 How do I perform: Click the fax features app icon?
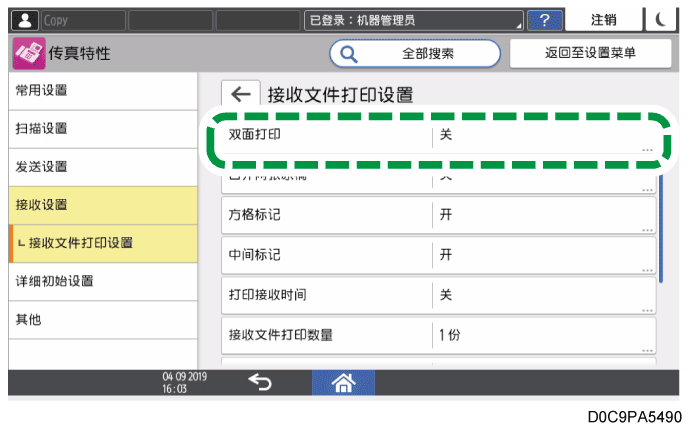29,53
